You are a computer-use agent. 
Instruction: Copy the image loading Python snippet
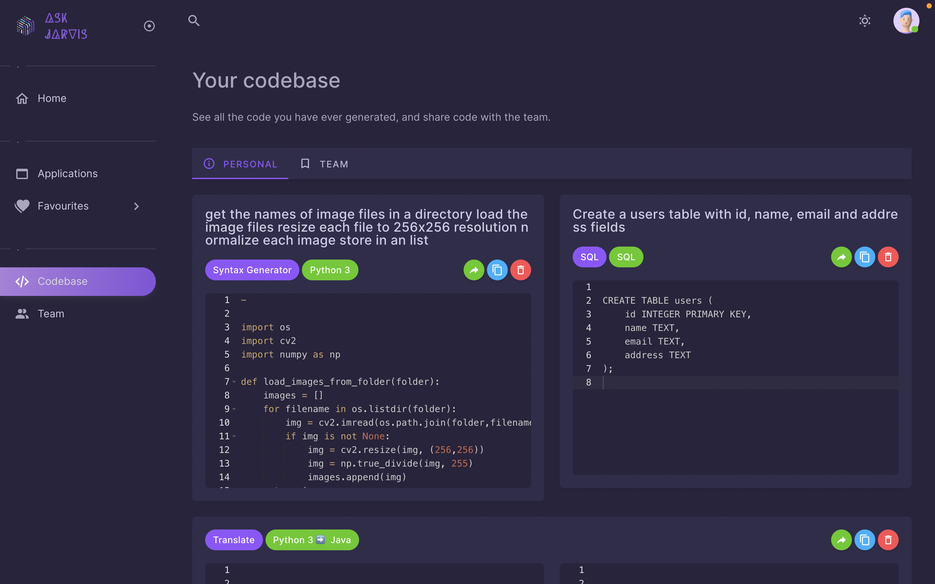tap(497, 269)
